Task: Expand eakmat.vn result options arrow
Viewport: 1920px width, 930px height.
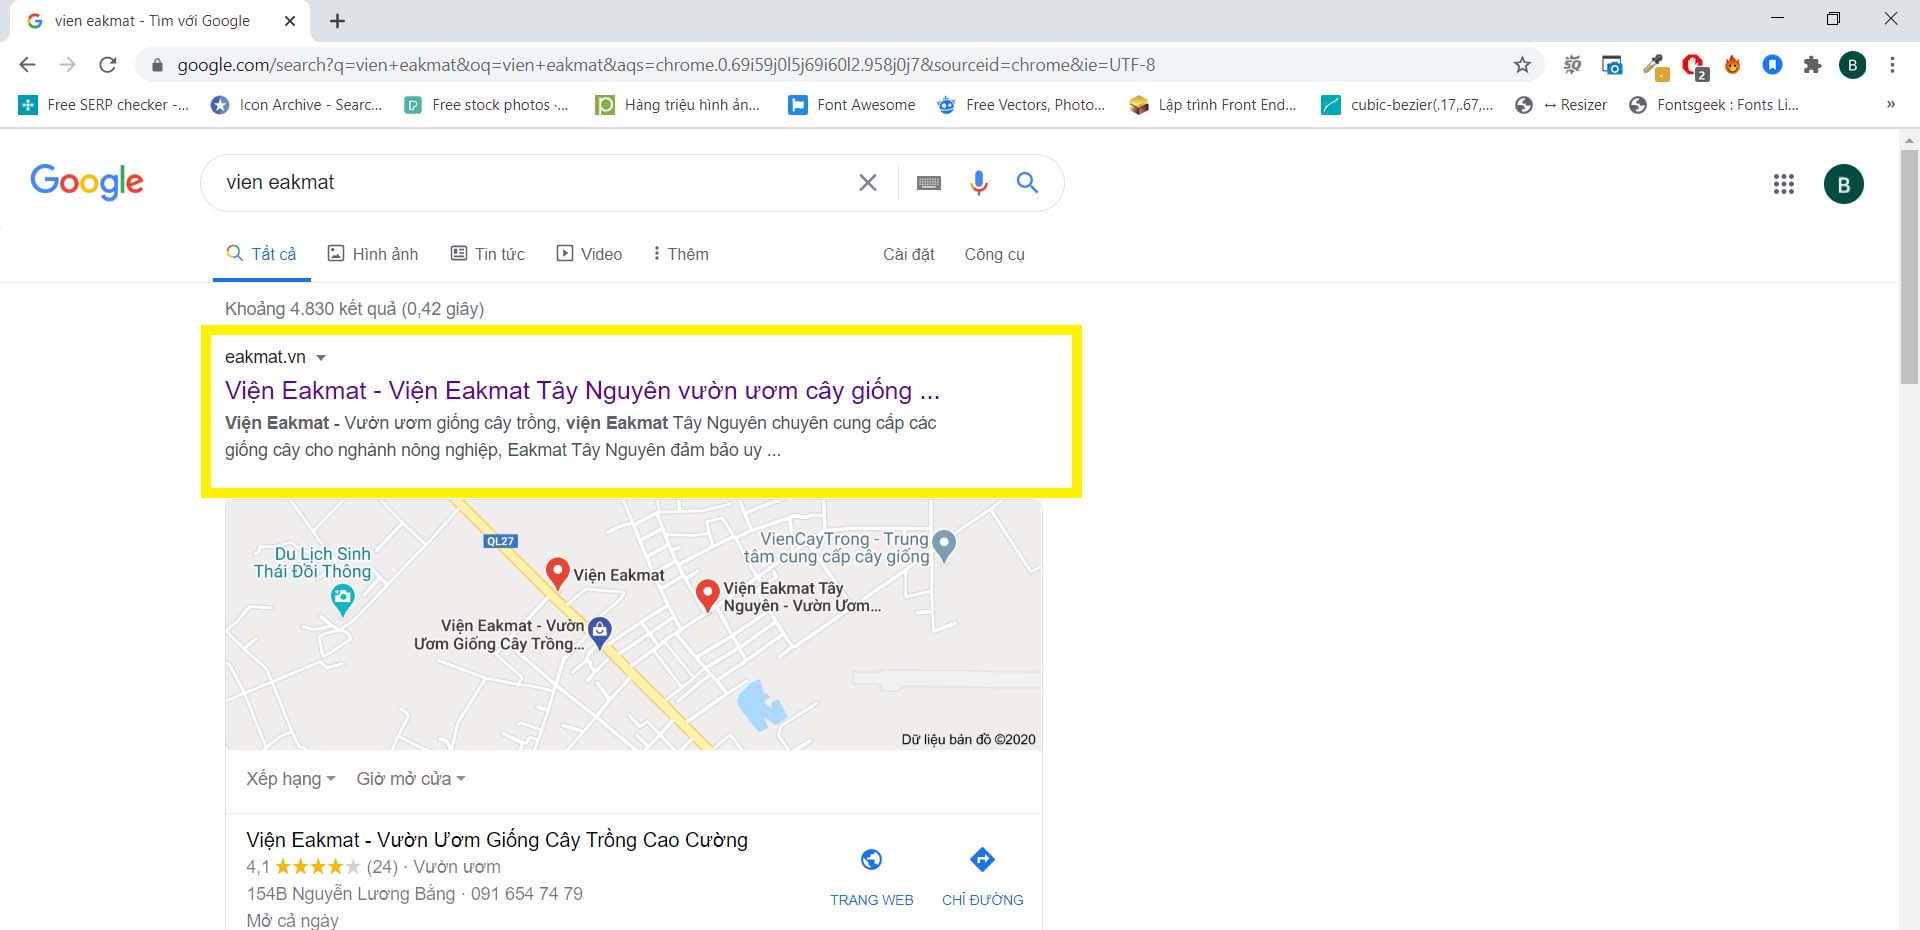Action: click(x=321, y=358)
